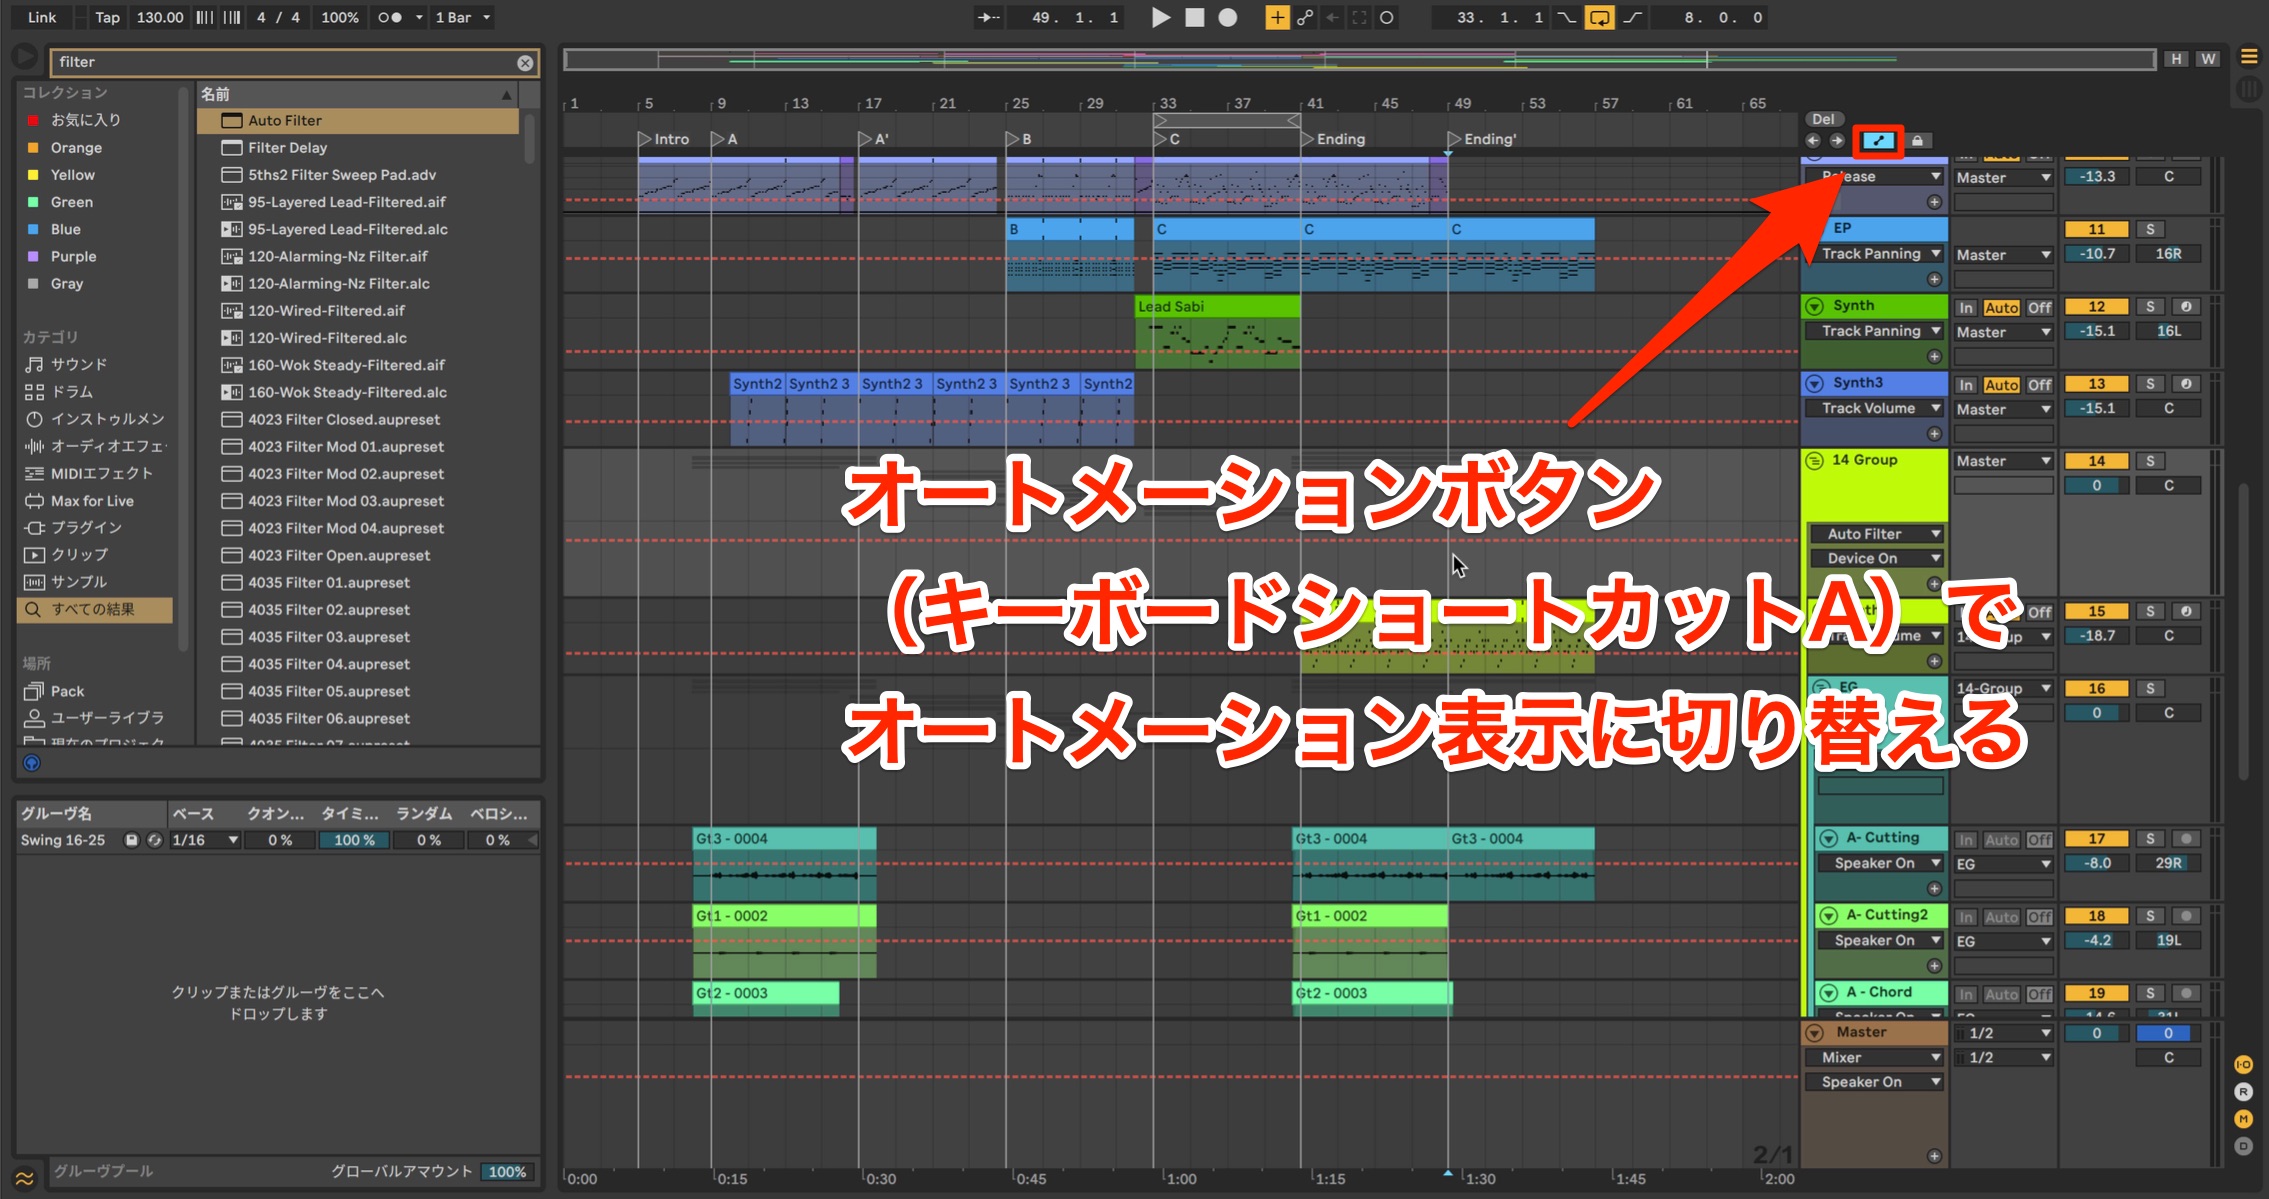Toggle the metronome button
Viewport: 2269px width, 1199px height.
coord(389,17)
